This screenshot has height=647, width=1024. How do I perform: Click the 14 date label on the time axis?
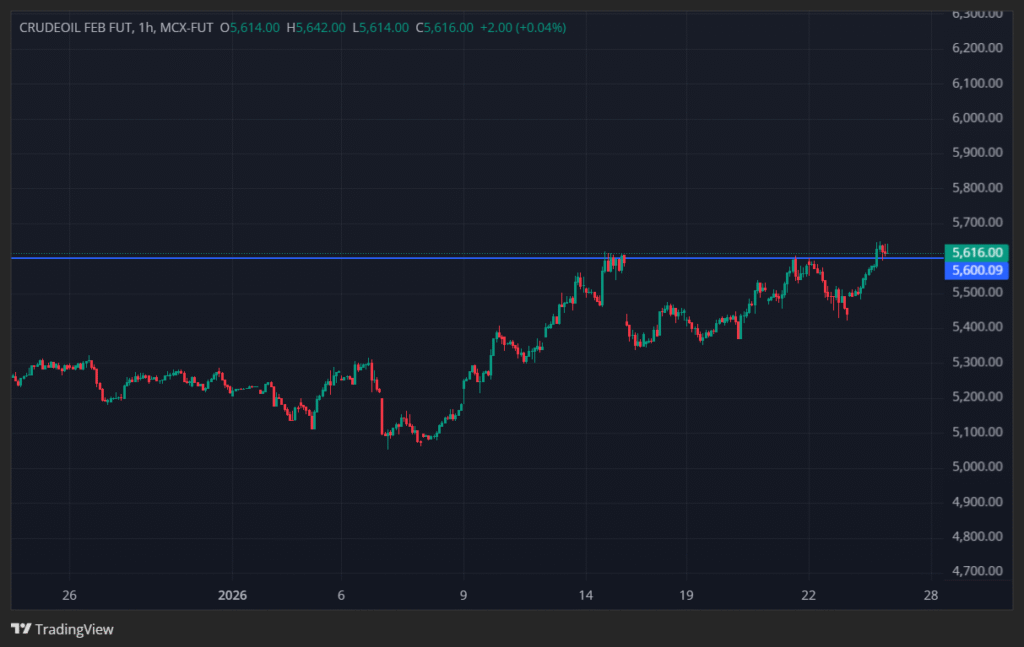[x=586, y=596]
